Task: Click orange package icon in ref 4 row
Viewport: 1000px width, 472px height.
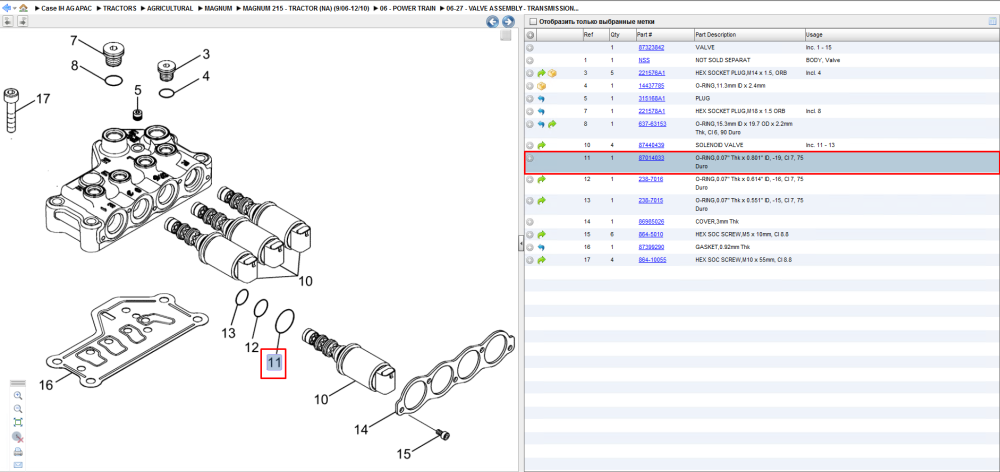Action: (541, 85)
